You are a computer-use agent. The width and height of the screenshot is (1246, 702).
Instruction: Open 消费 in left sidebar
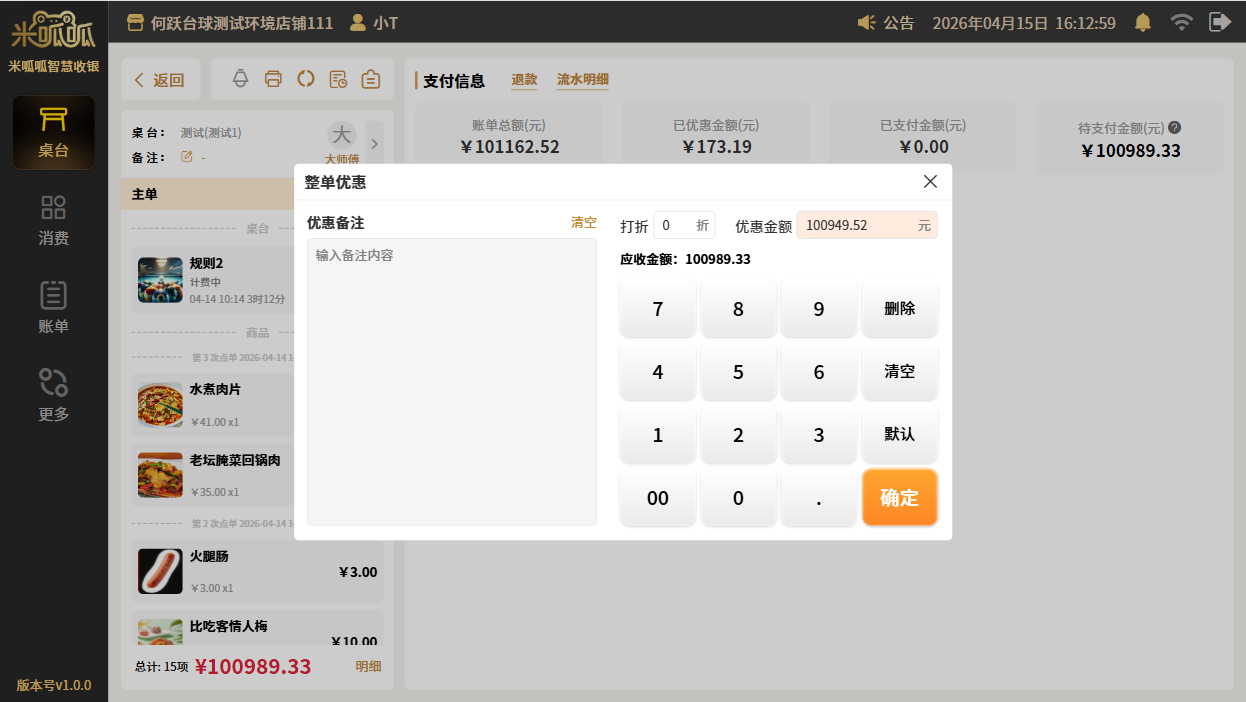[x=54, y=220]
